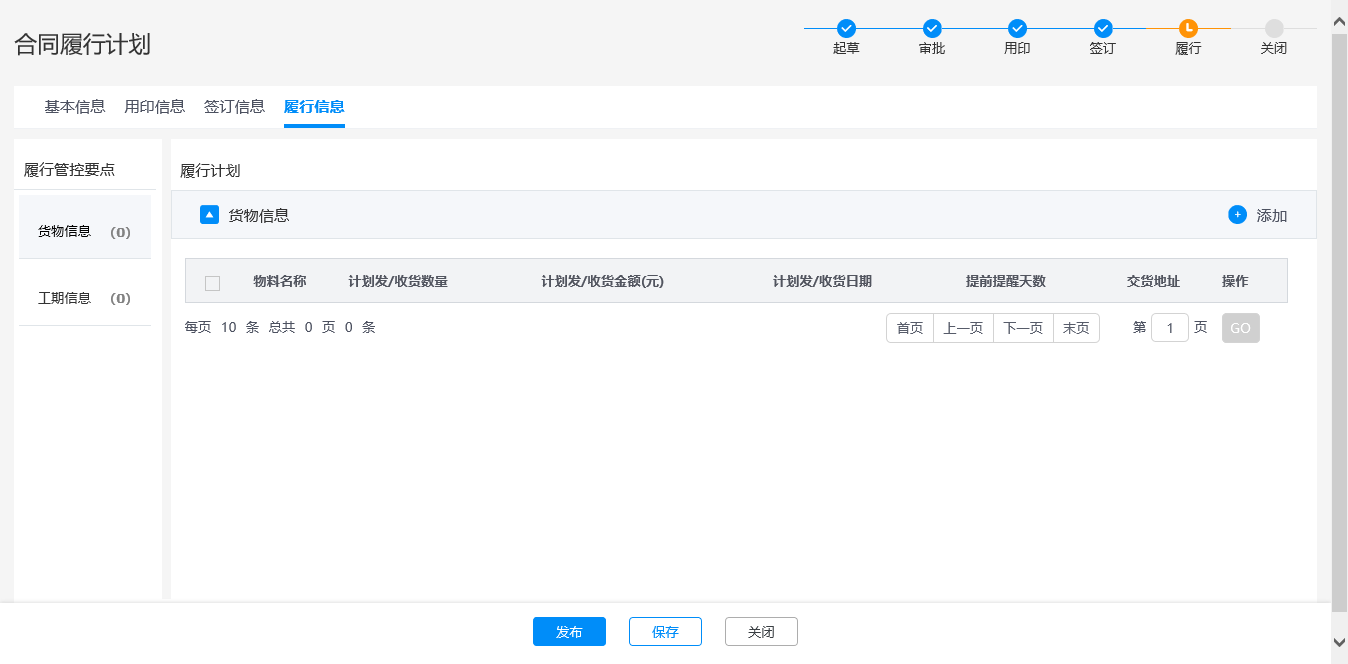Screen dimensions: 1348x664
Task: Click the 保存 button
Action: click(665, 632)
